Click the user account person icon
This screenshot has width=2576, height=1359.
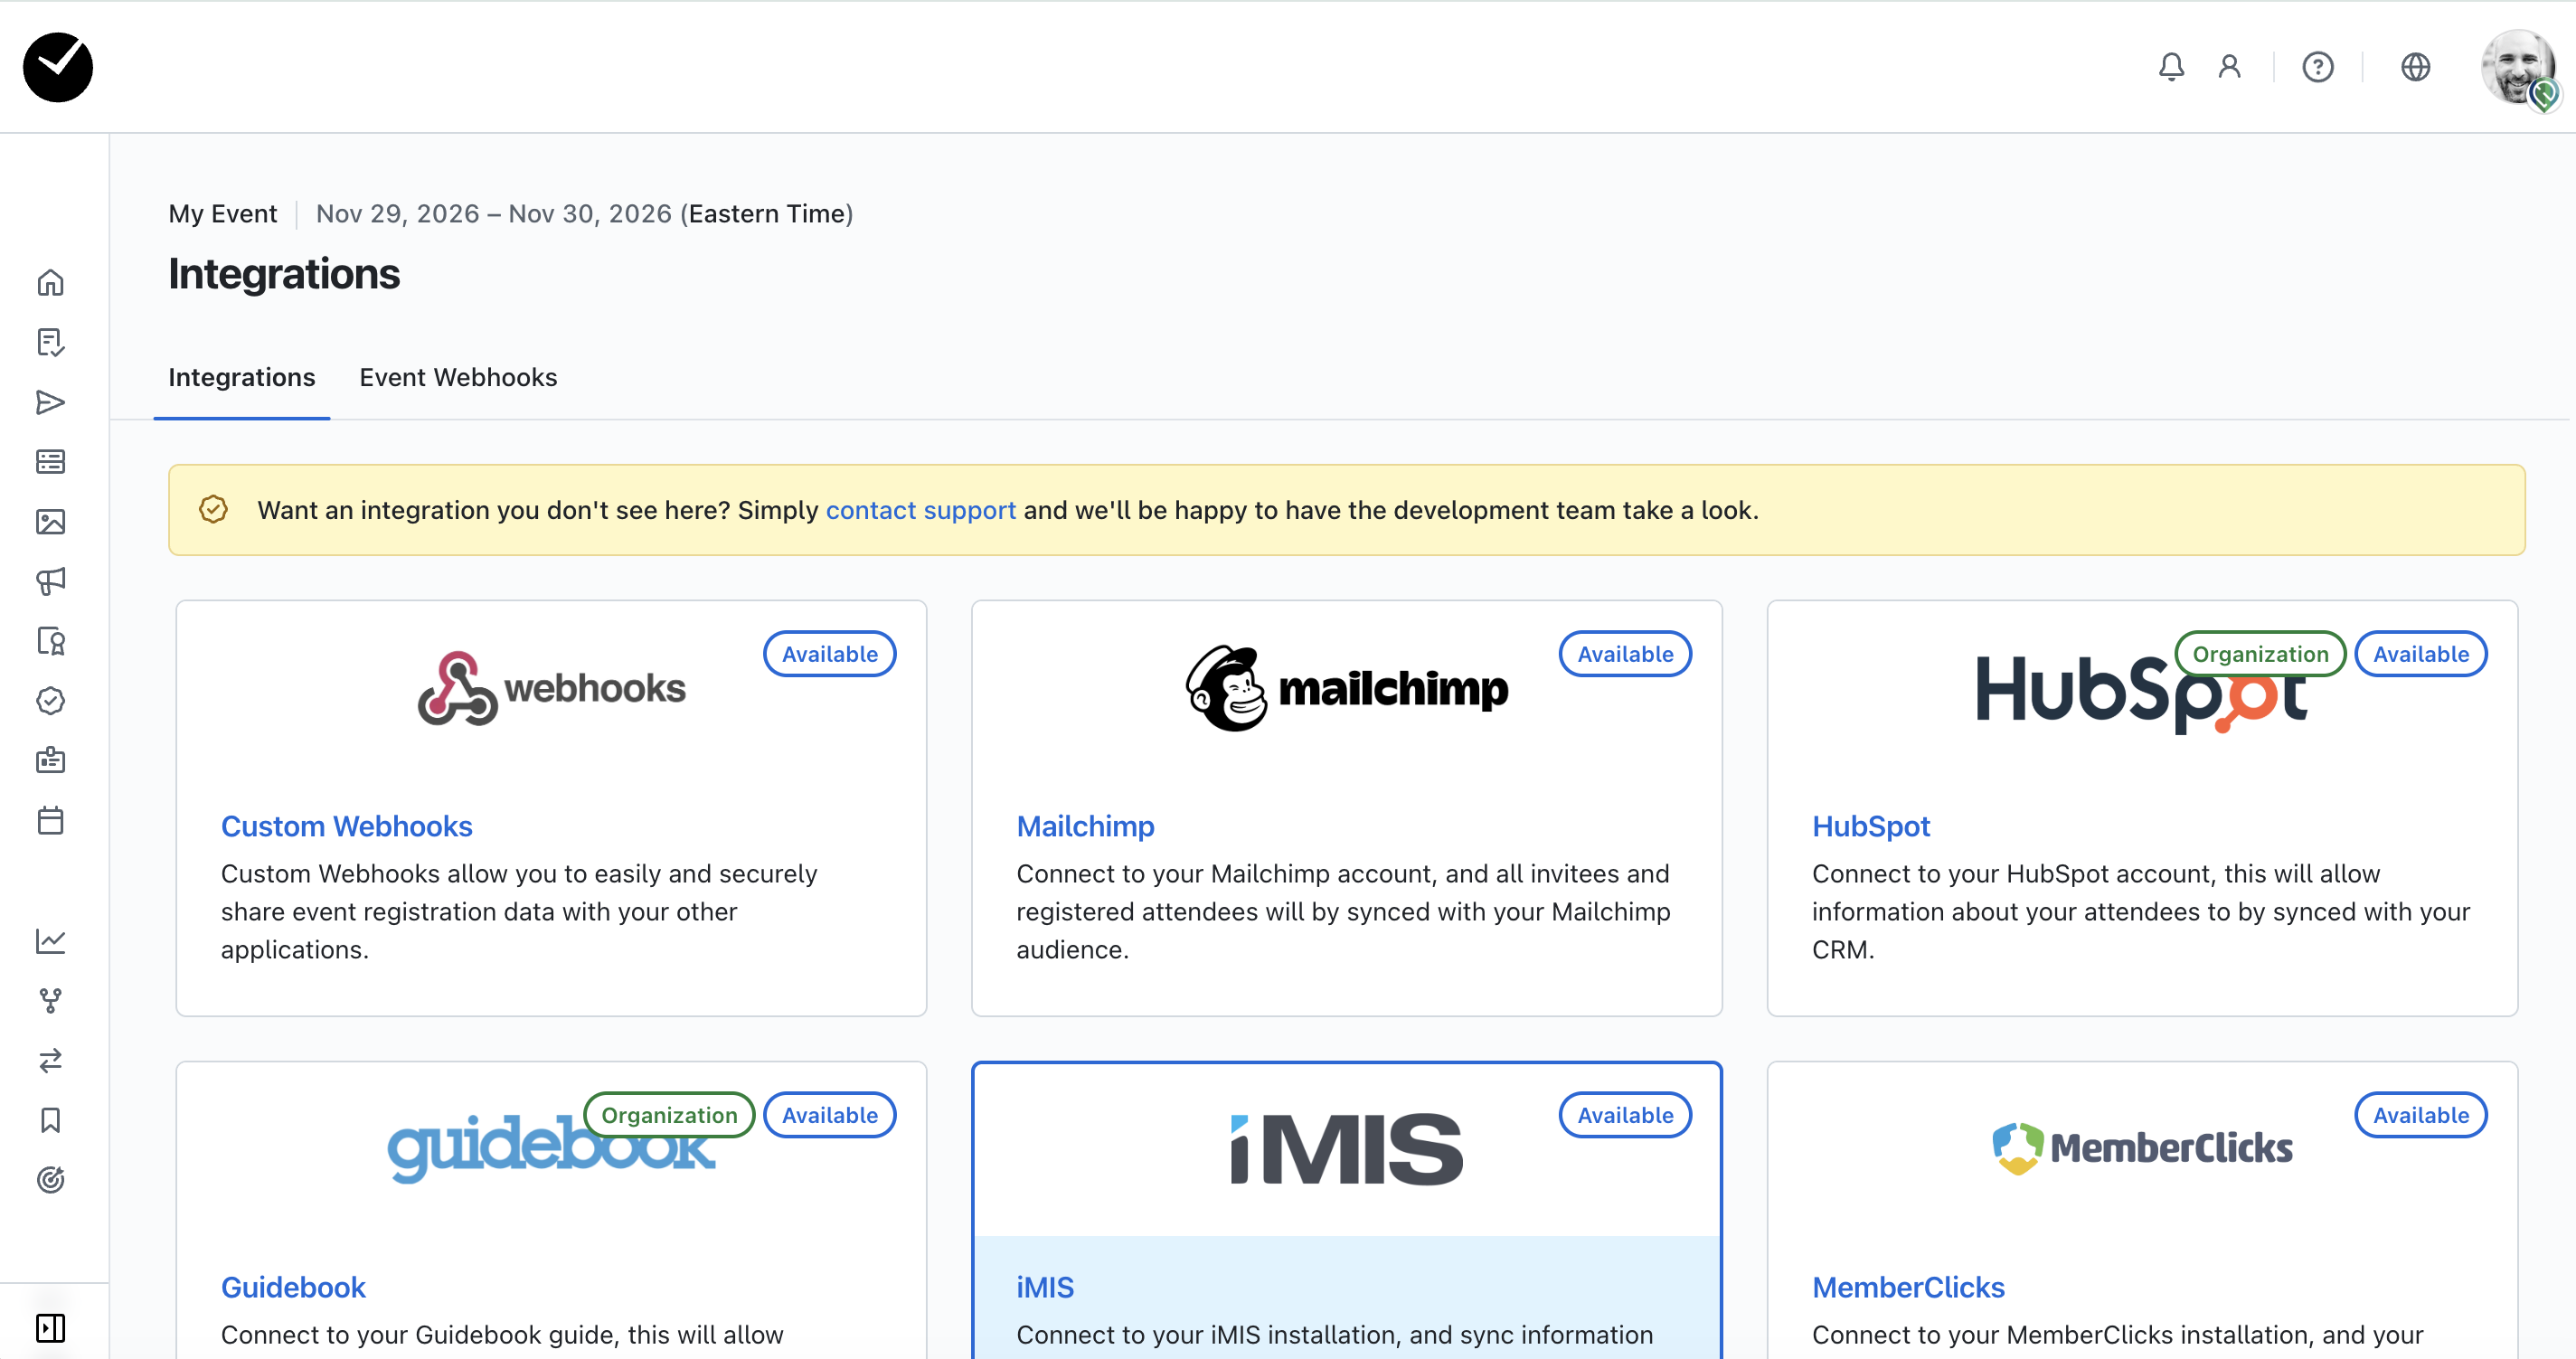[x=2229, y=67]
